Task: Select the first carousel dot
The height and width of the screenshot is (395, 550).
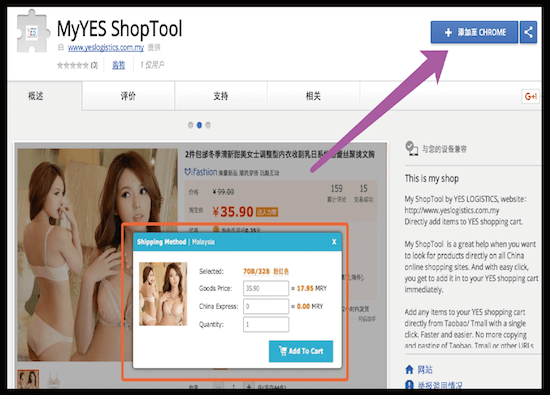Action: click(190, 125)
